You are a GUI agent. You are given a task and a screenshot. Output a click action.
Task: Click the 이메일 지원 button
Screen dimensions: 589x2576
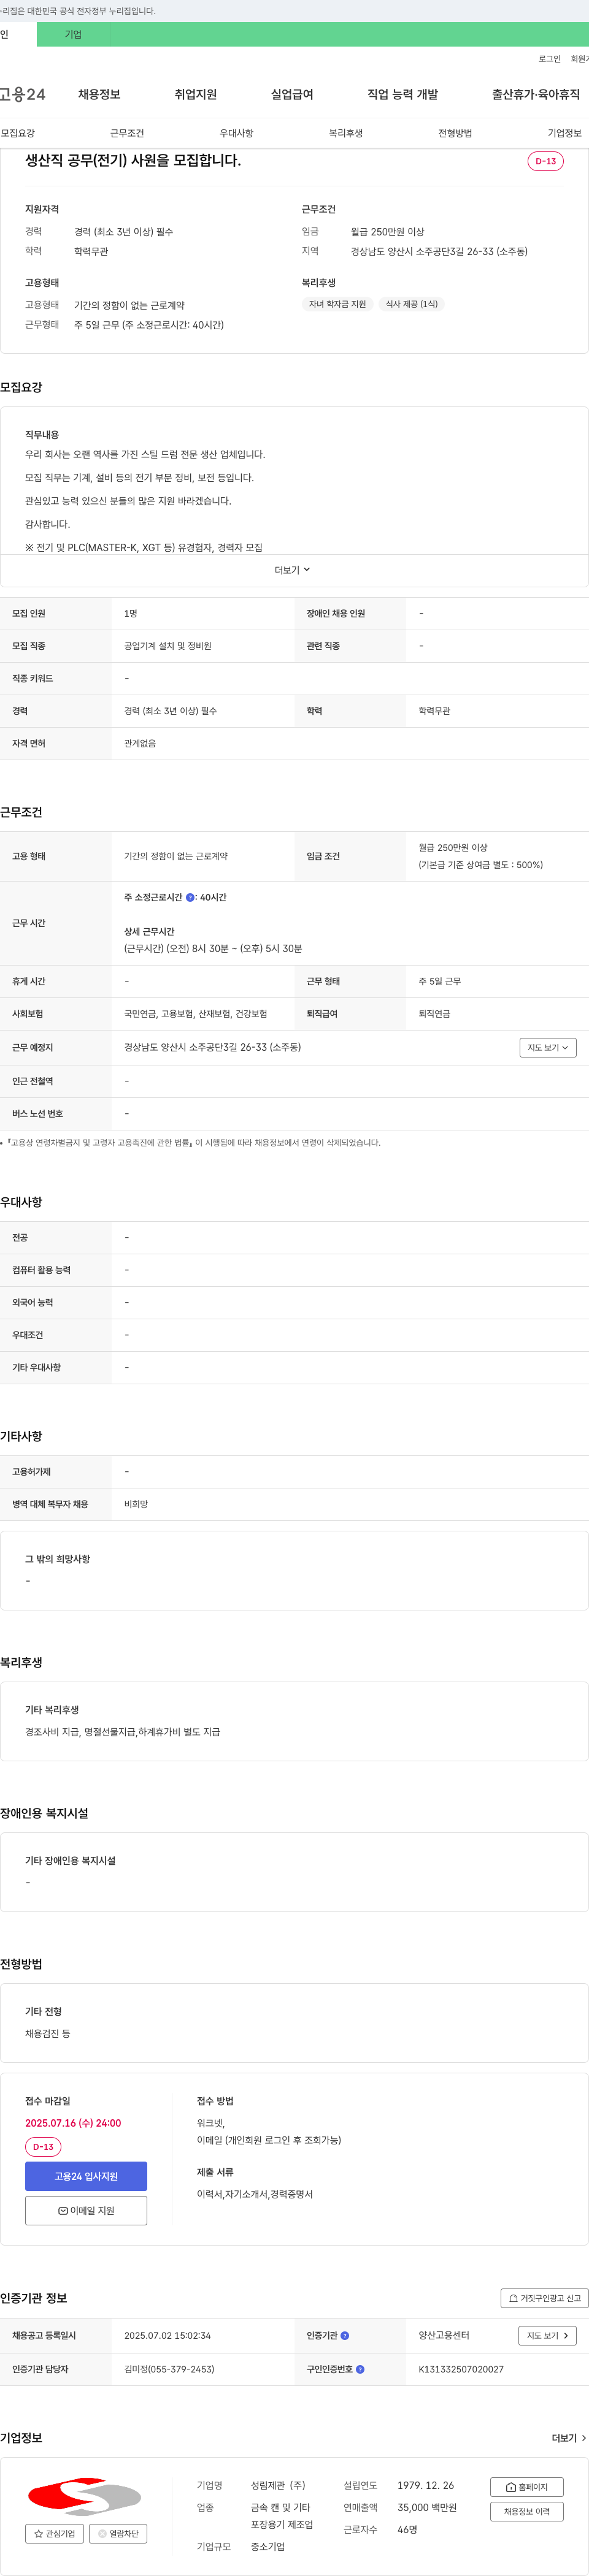click(86, 2210)
